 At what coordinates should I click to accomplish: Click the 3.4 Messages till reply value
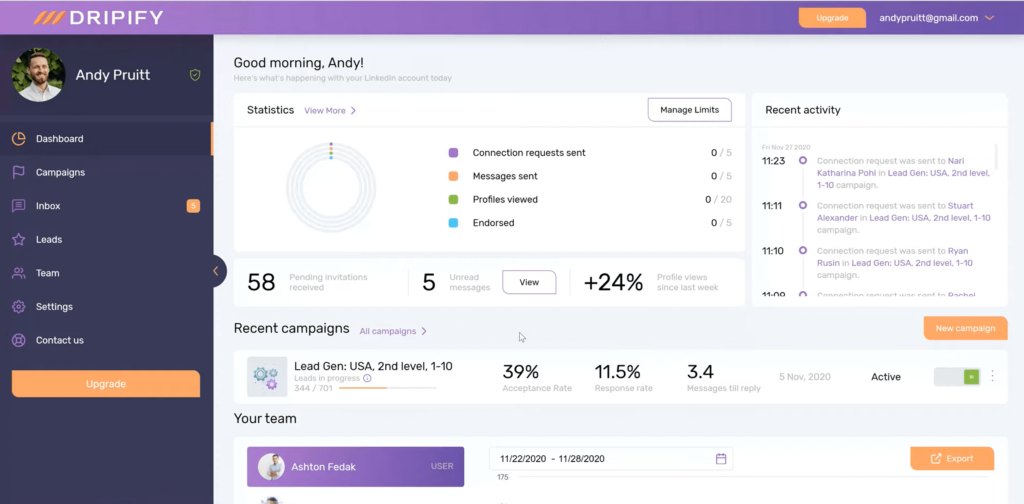coord(701,372)
